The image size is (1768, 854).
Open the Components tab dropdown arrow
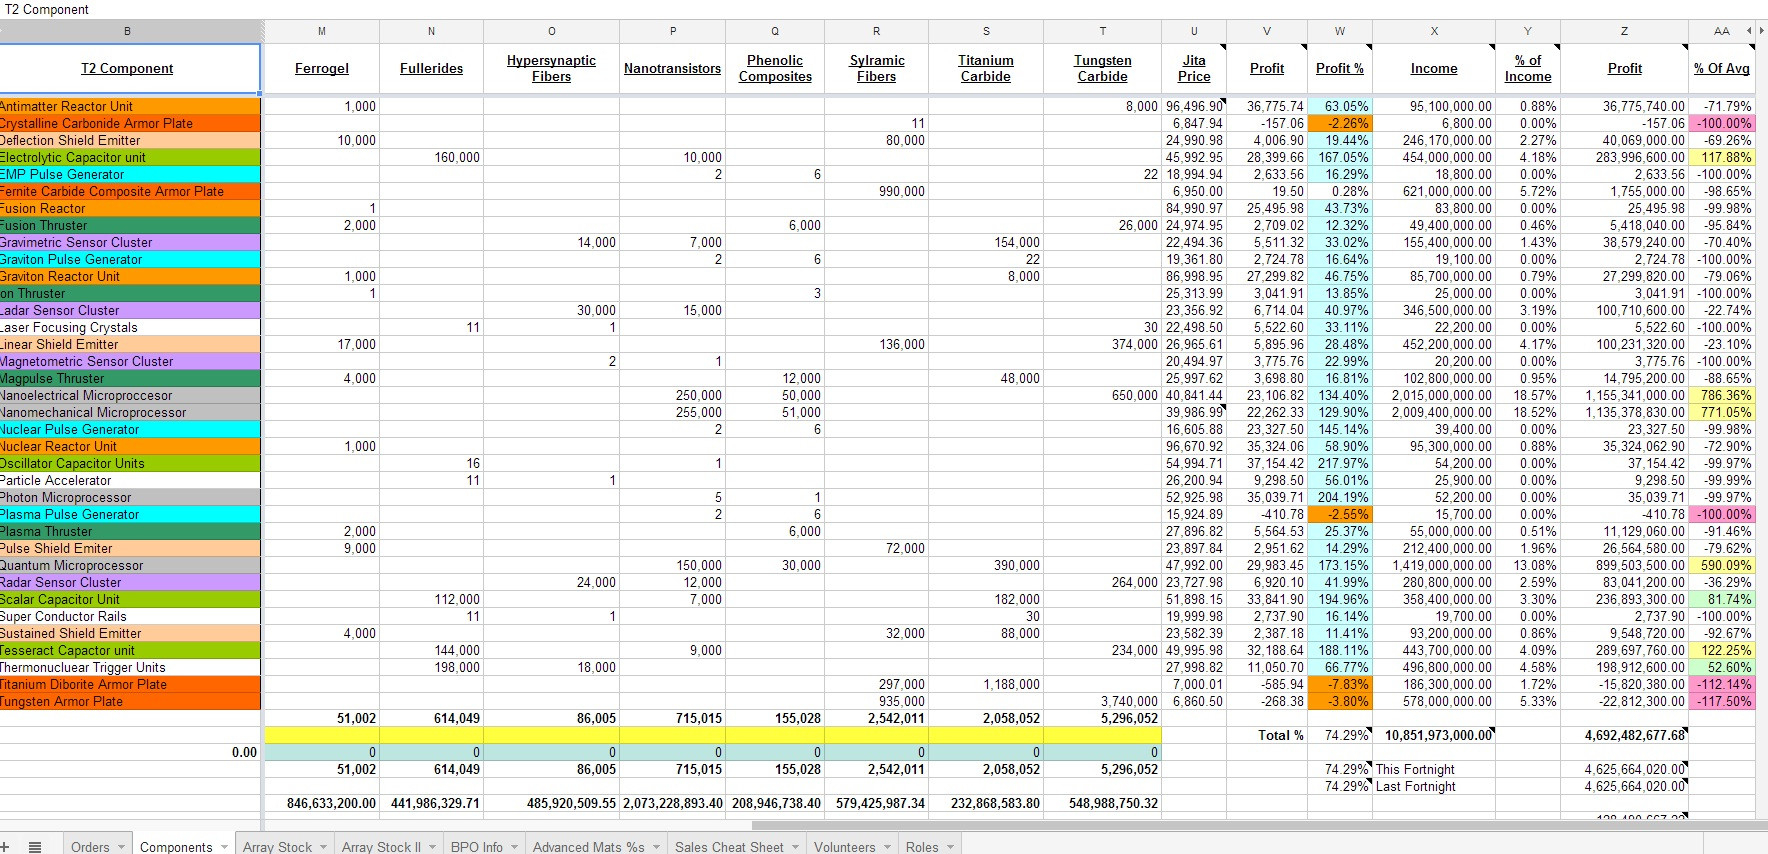[x=225, y=847]
